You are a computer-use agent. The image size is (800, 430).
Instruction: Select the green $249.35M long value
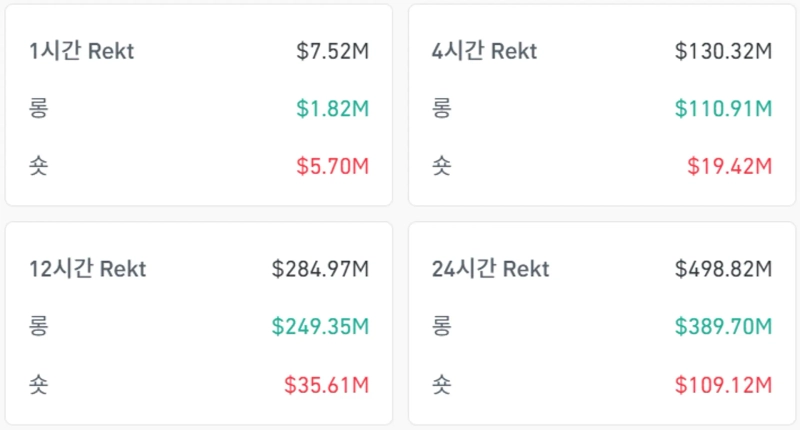[320, 326]
